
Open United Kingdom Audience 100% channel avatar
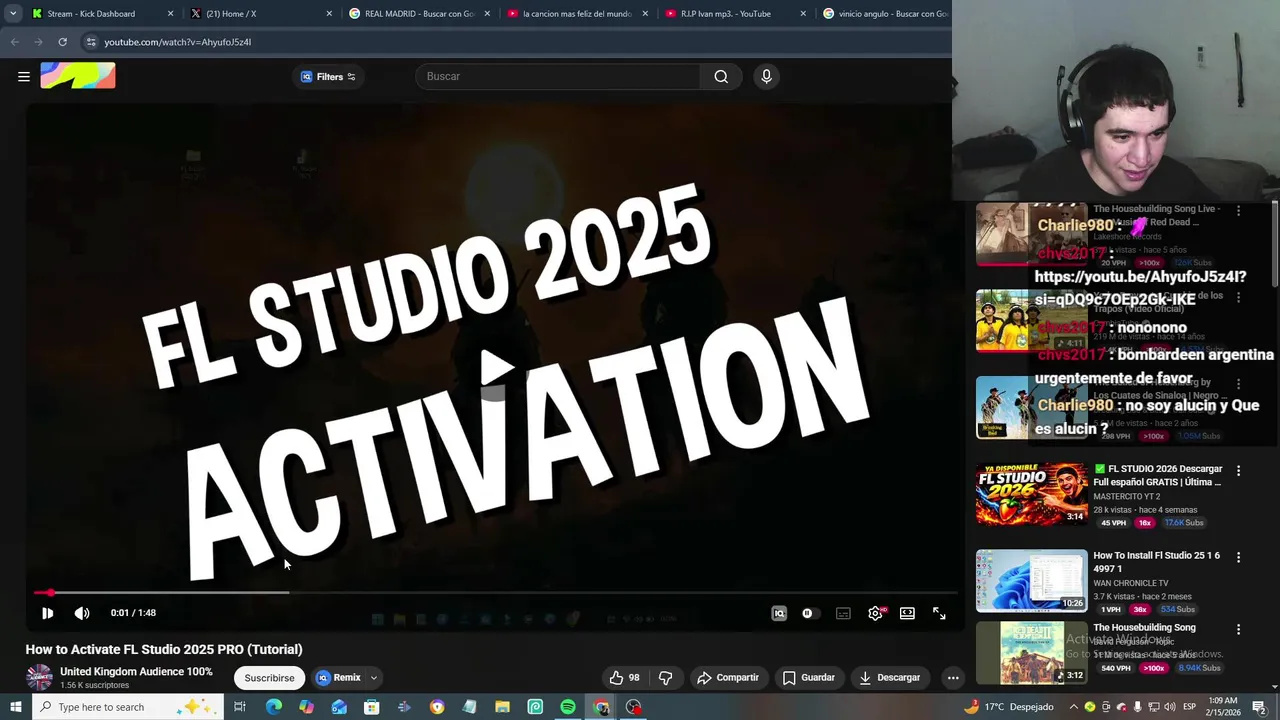[x=39, y=677]
